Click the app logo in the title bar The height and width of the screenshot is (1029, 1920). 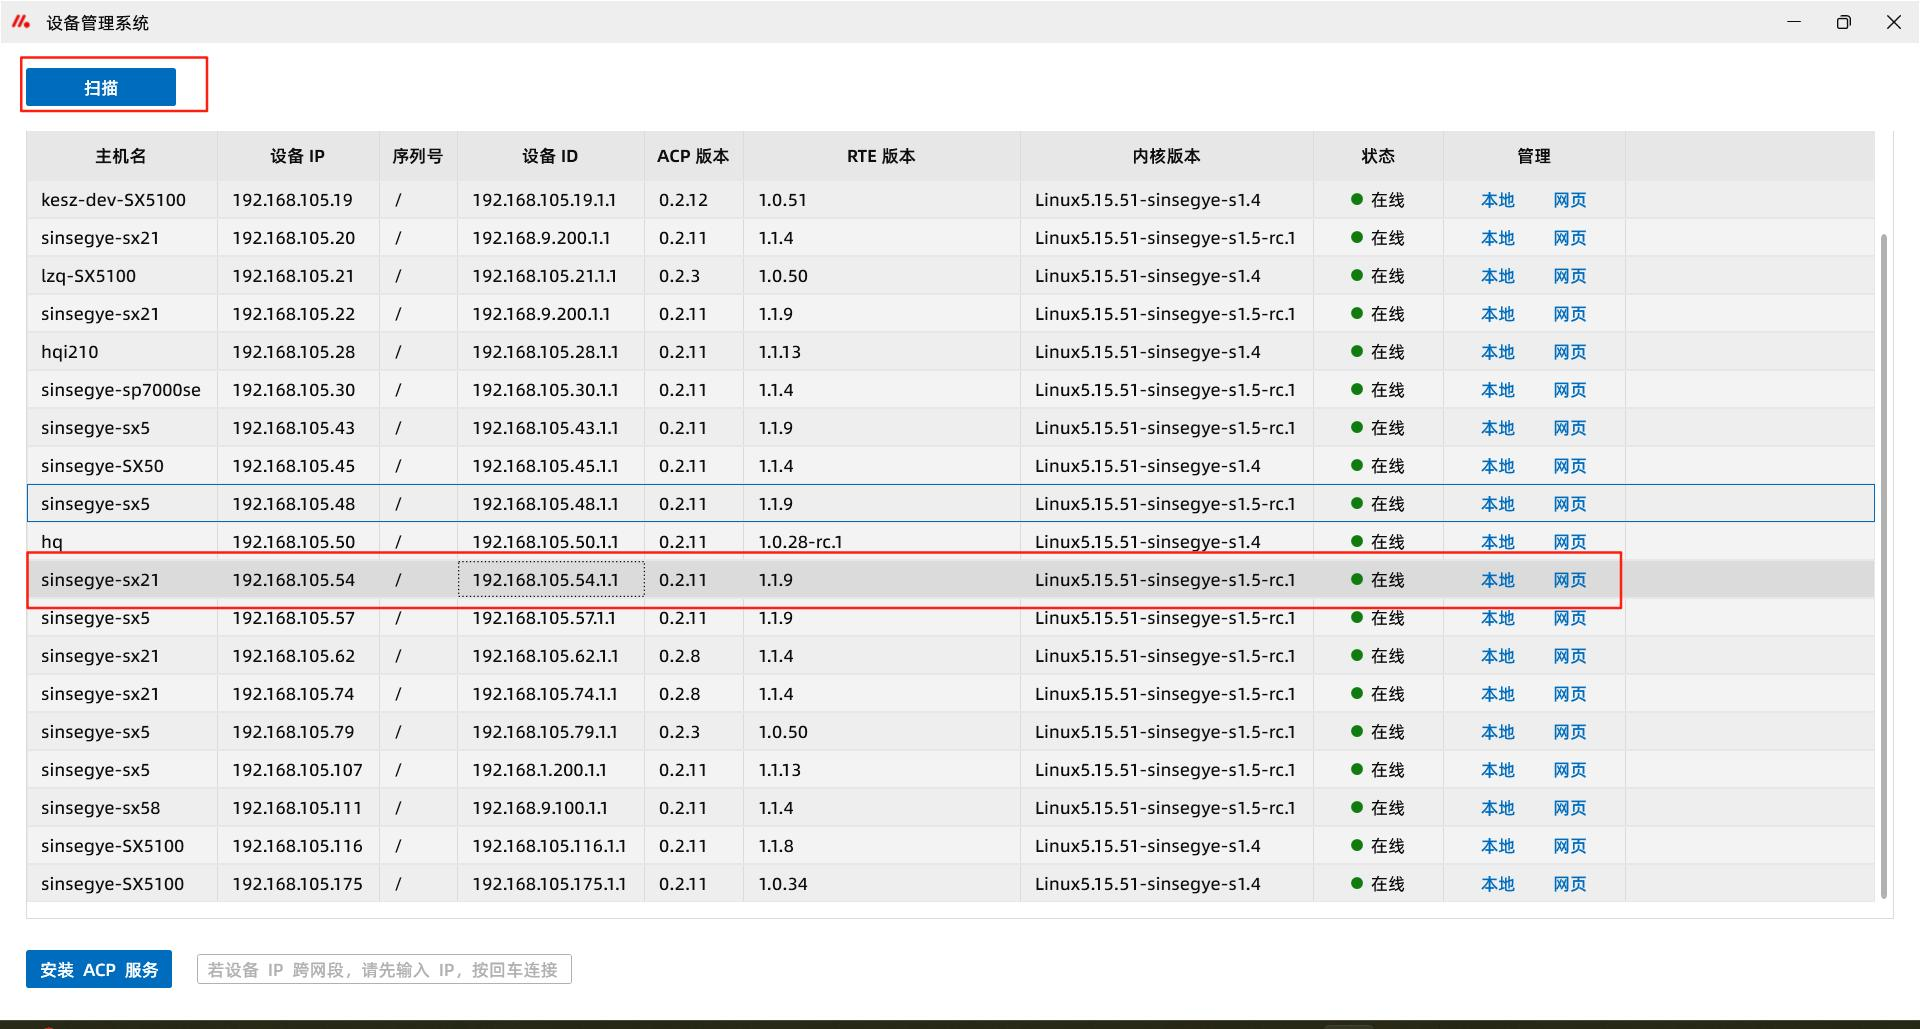[x=21, y=22]
